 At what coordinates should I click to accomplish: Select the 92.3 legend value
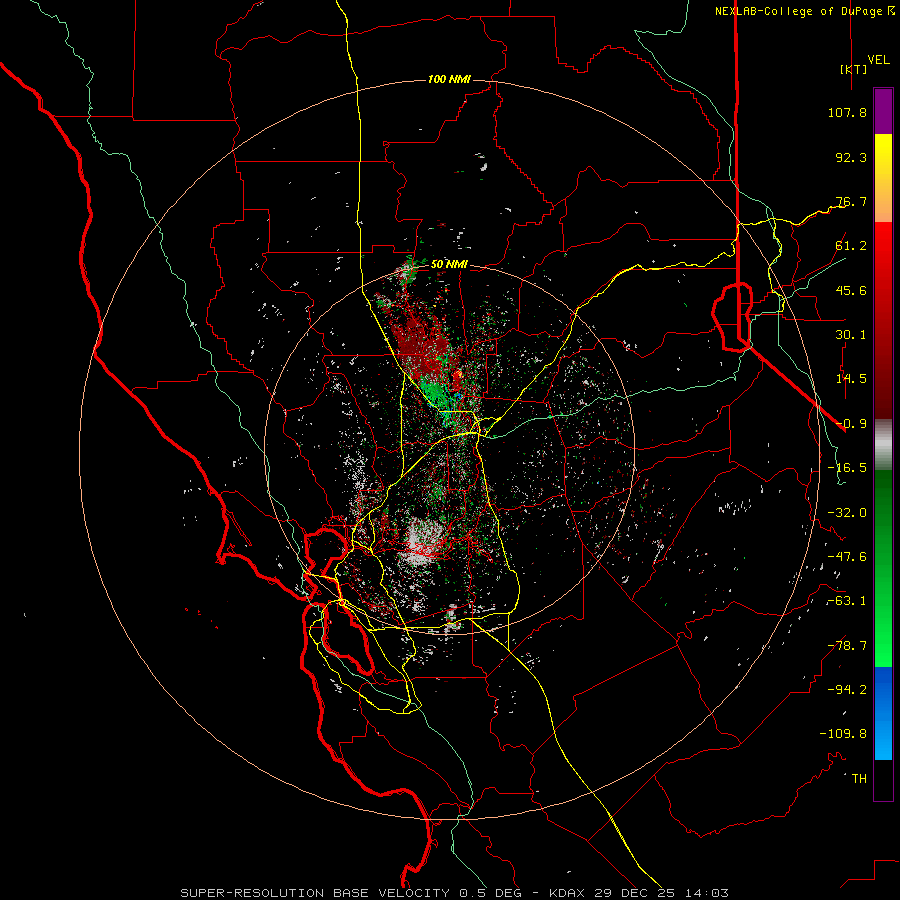851,157
